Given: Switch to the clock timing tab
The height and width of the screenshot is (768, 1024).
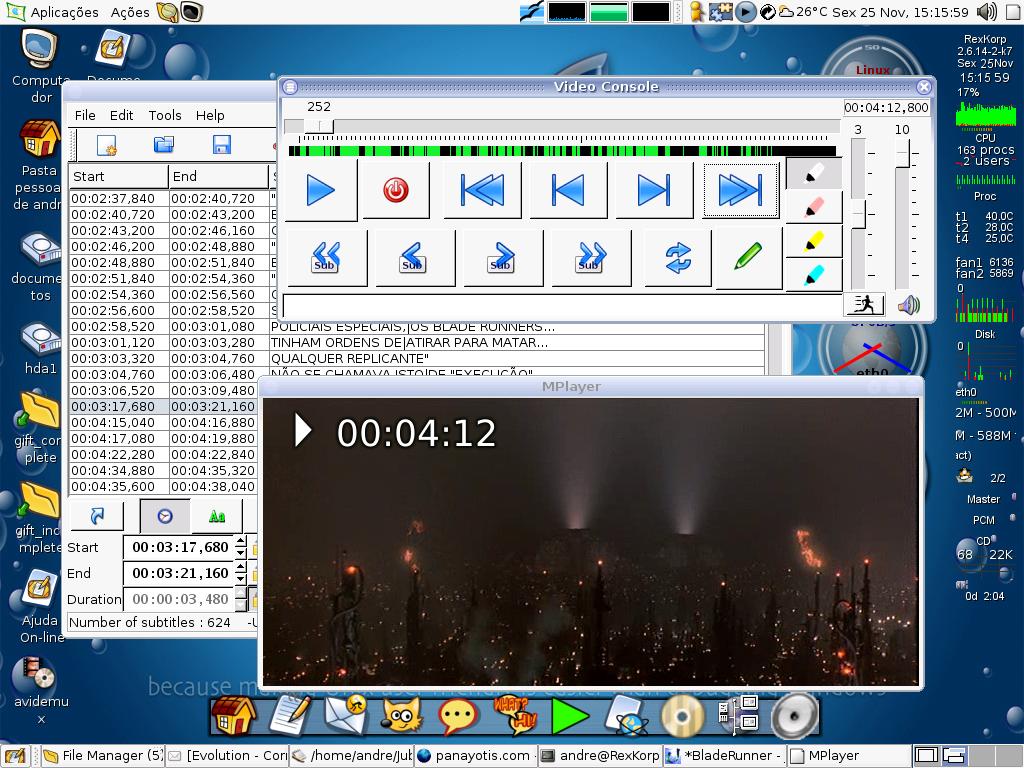Looking at the screenshot, I should (165, 517).
